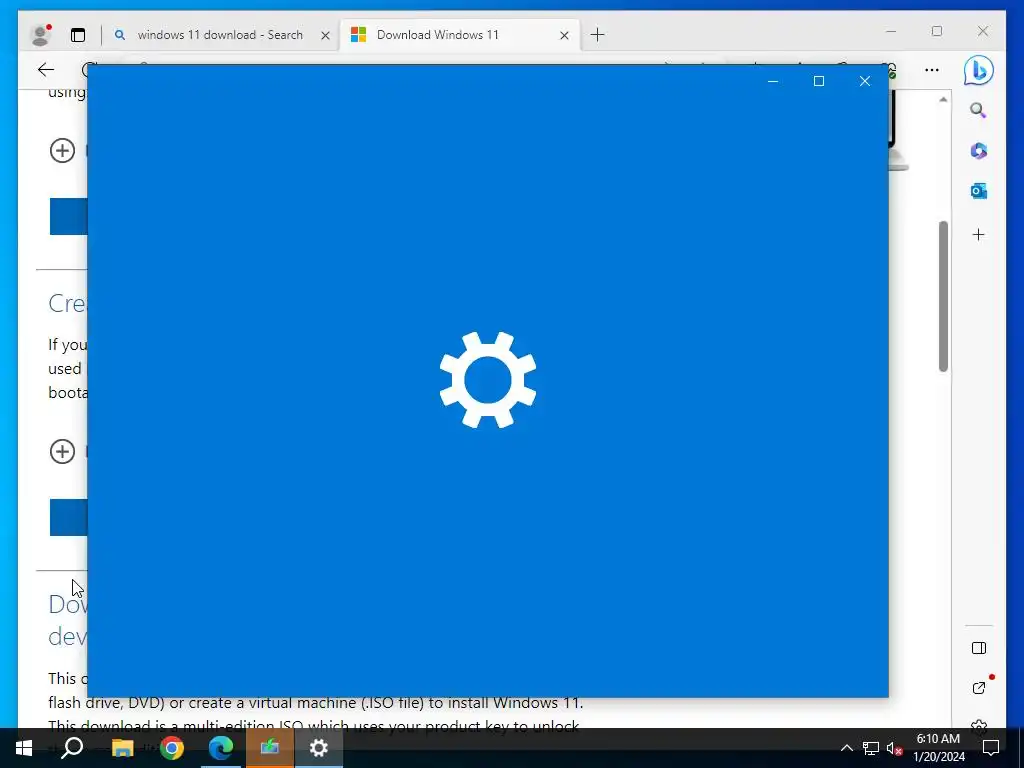The width and height of the screenshot is (1024, 768).
Task: Close the 'Download Windows 11' tab
Action: (564, 35)
